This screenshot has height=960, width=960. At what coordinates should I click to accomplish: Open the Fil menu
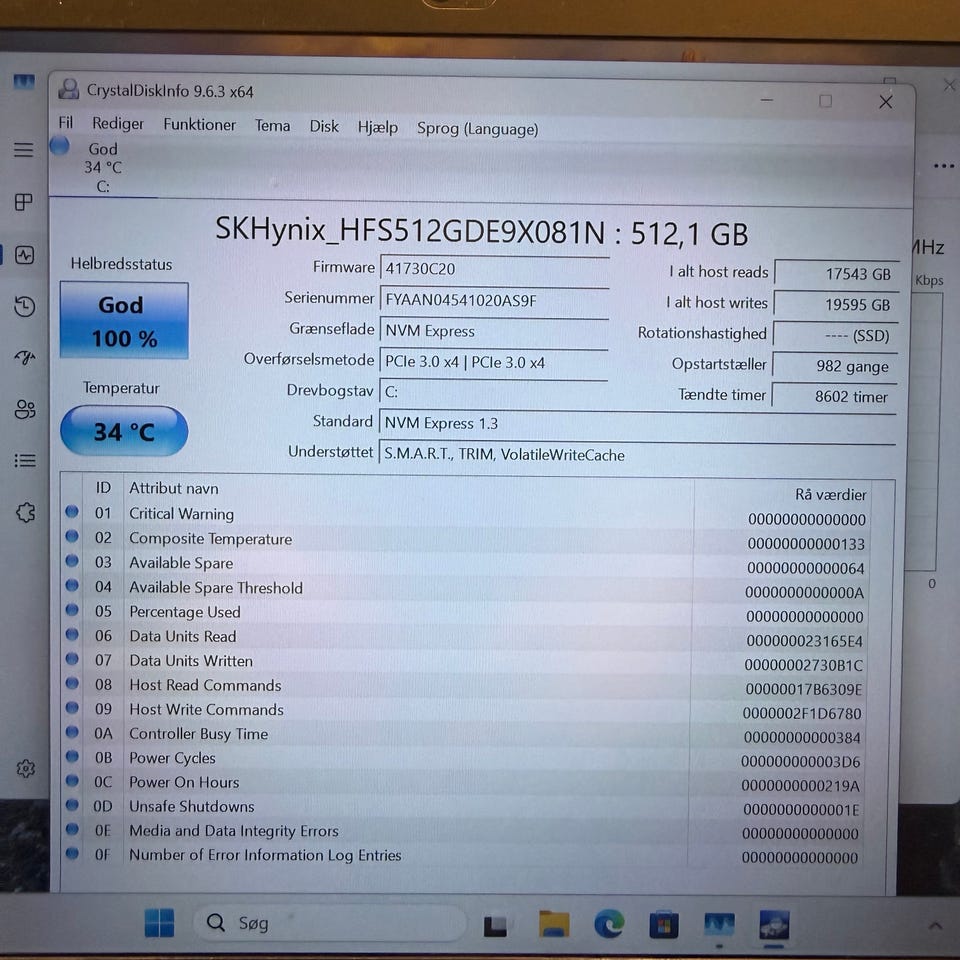(x=66, y=123)
